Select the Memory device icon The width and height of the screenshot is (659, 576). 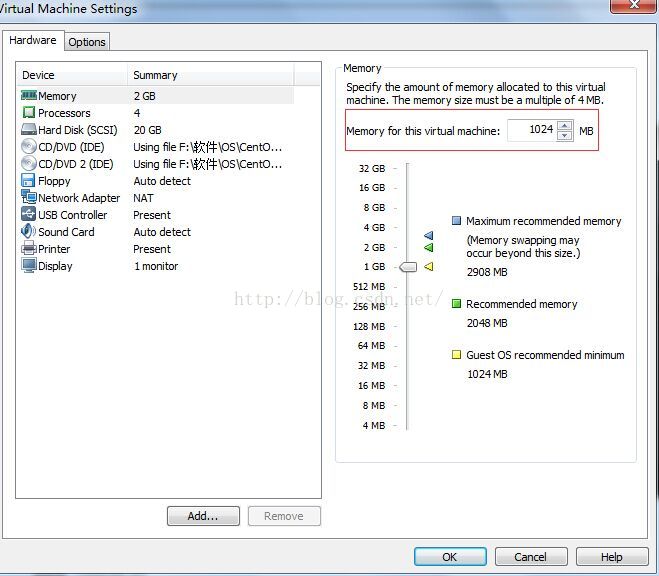point(29,96)
